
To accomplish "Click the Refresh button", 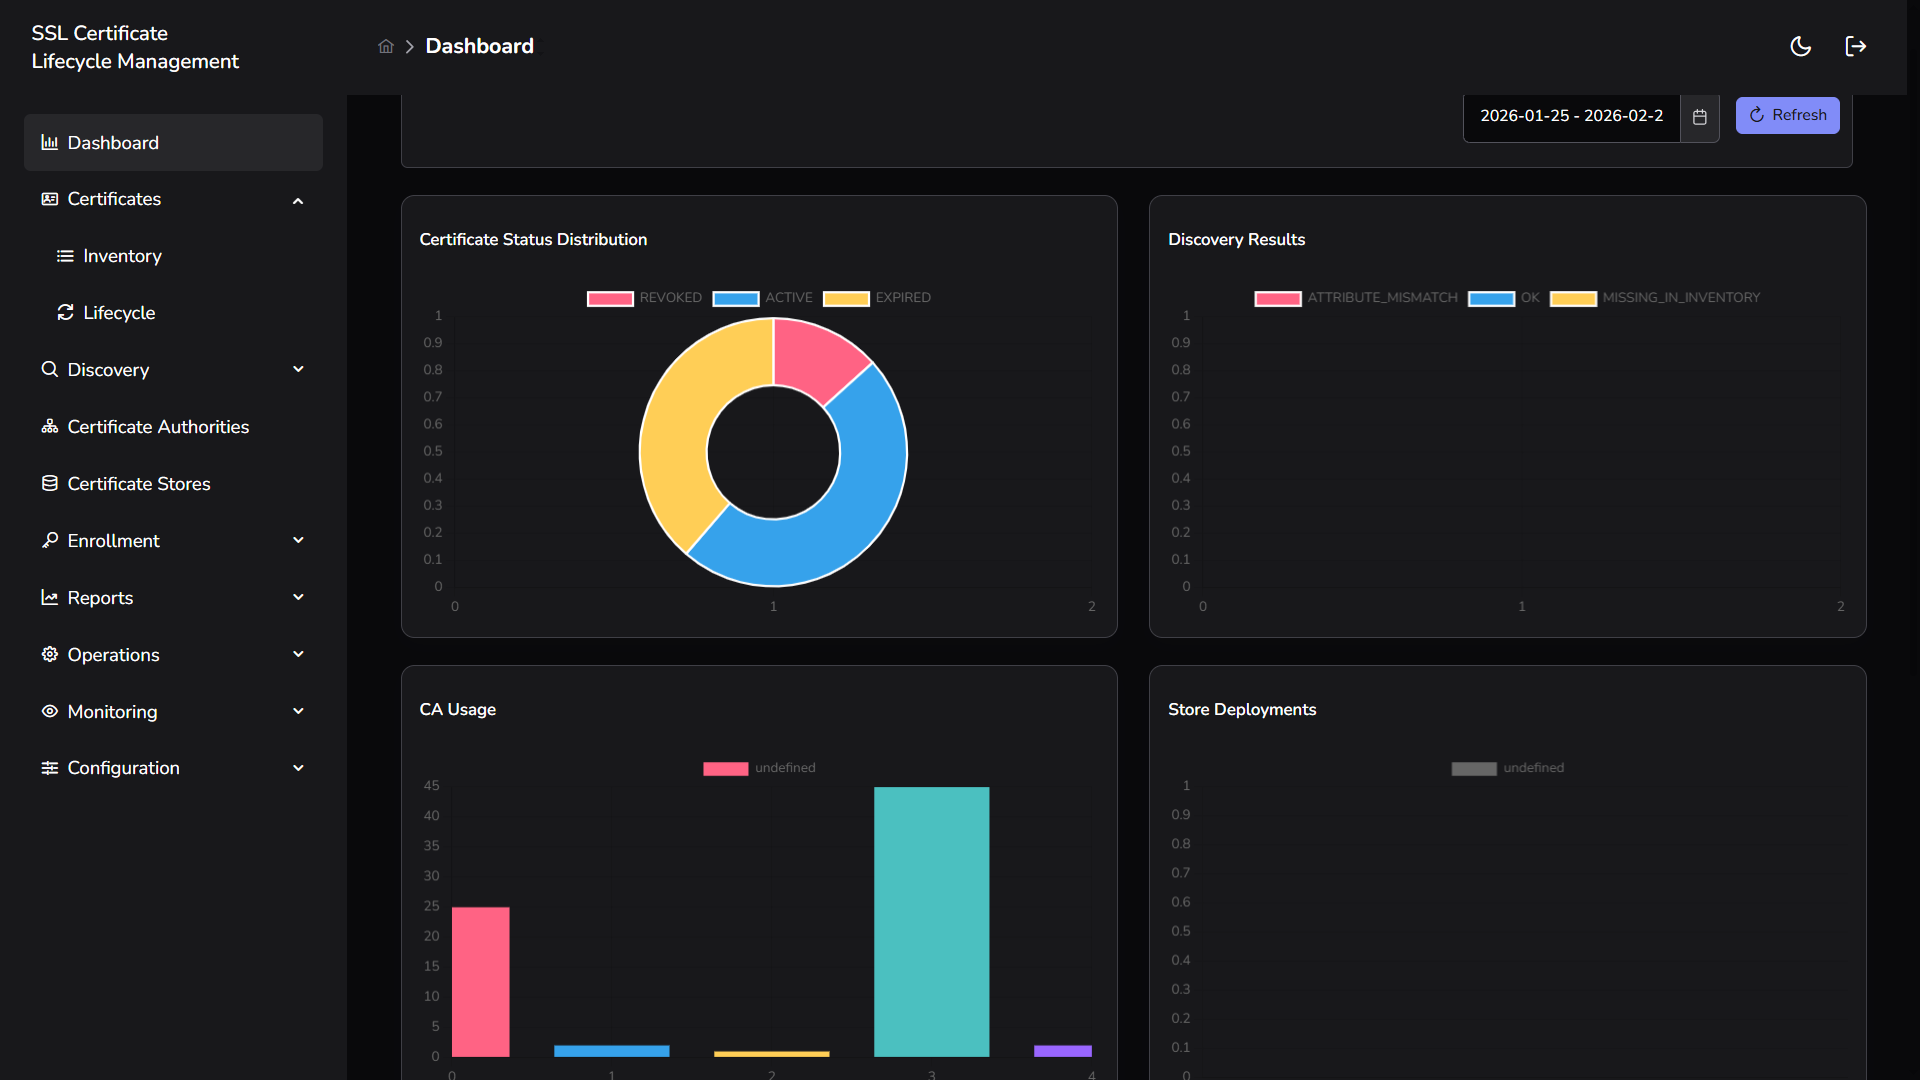I will pyautogui.click(x=1787, y=115).
